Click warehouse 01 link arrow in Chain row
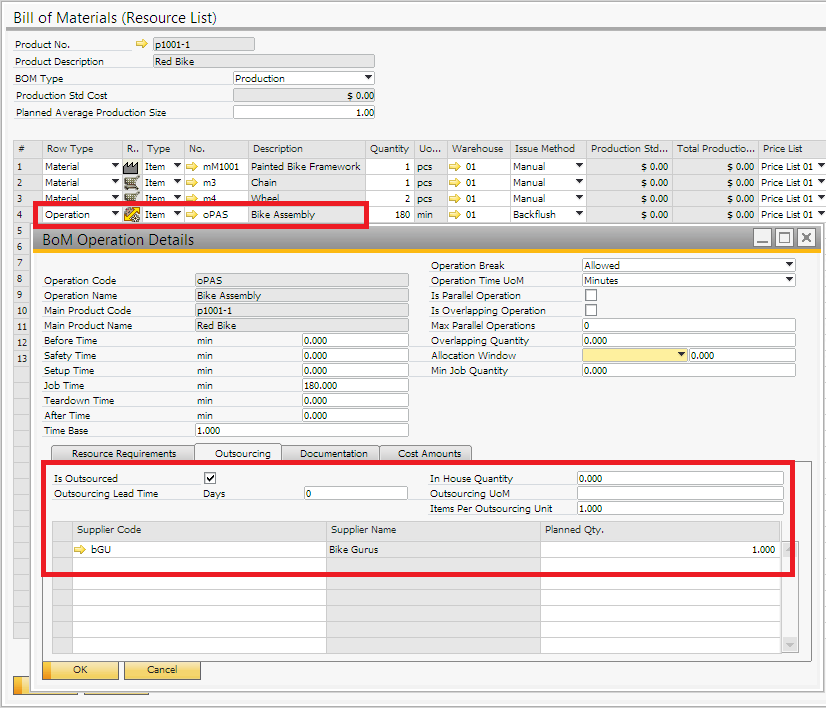Screen dimensions: 826x708 (455, 183)
